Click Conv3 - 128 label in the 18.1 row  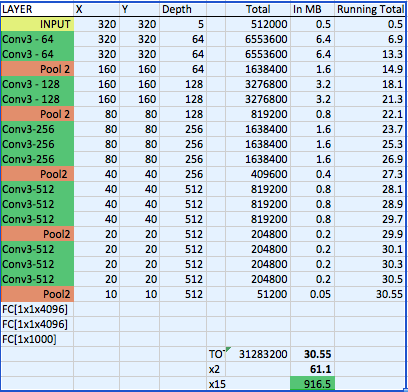coord(37,84)
